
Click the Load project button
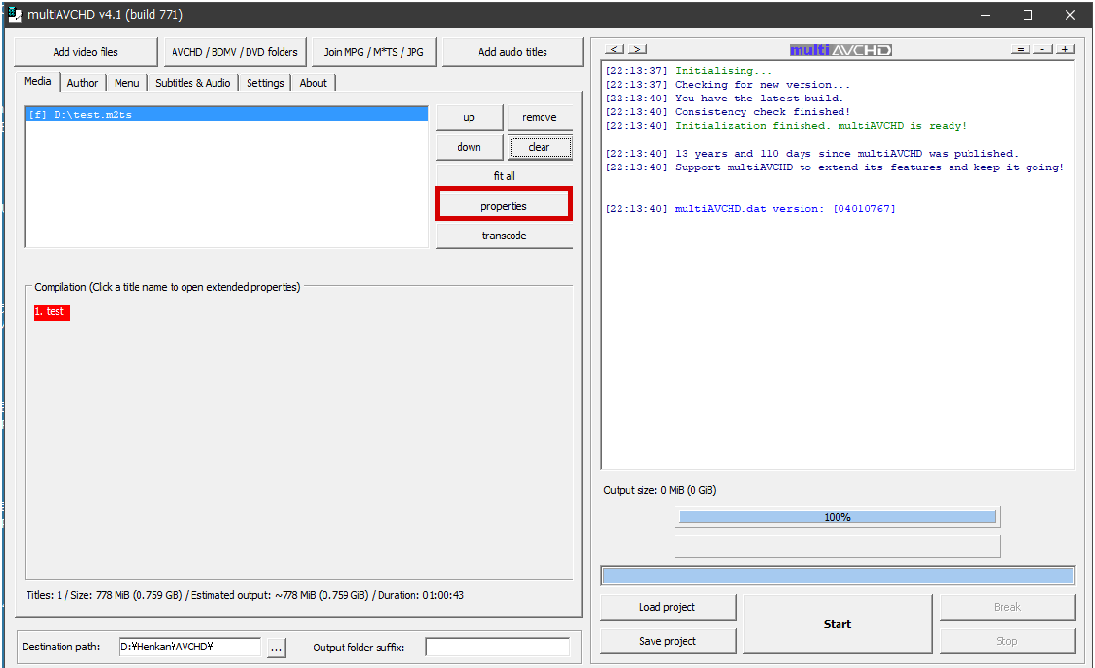pyautogui.click(x=668, y=607)
